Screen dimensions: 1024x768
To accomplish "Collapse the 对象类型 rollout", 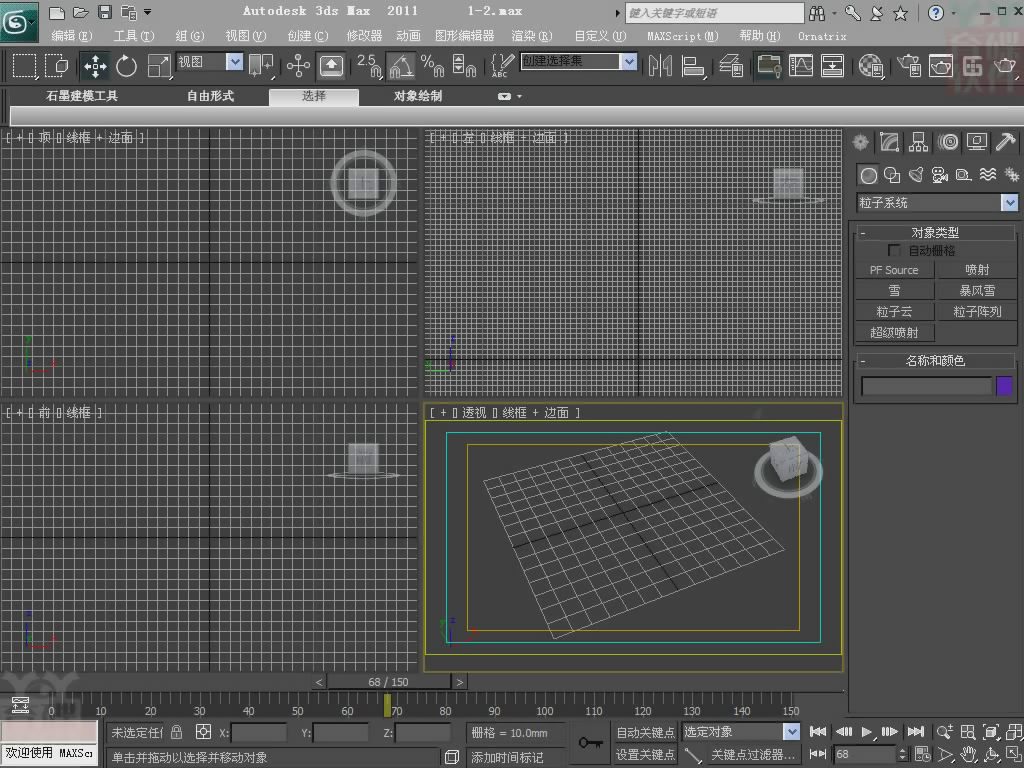I will [x=935, y=232].
